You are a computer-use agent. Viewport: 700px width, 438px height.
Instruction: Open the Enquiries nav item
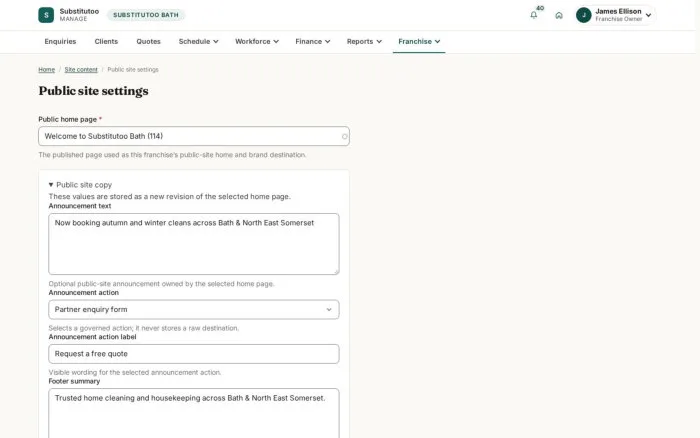(x=60, y=42)
